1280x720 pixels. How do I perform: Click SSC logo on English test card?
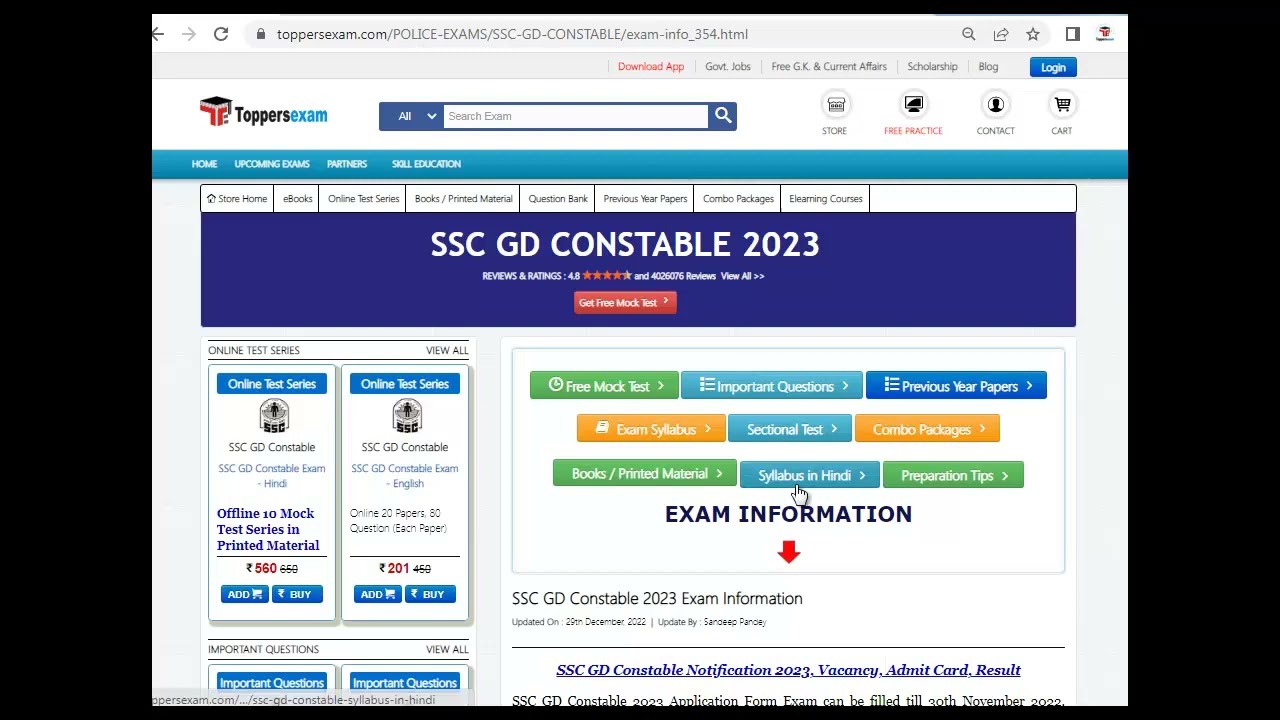[x=406, y=416]
